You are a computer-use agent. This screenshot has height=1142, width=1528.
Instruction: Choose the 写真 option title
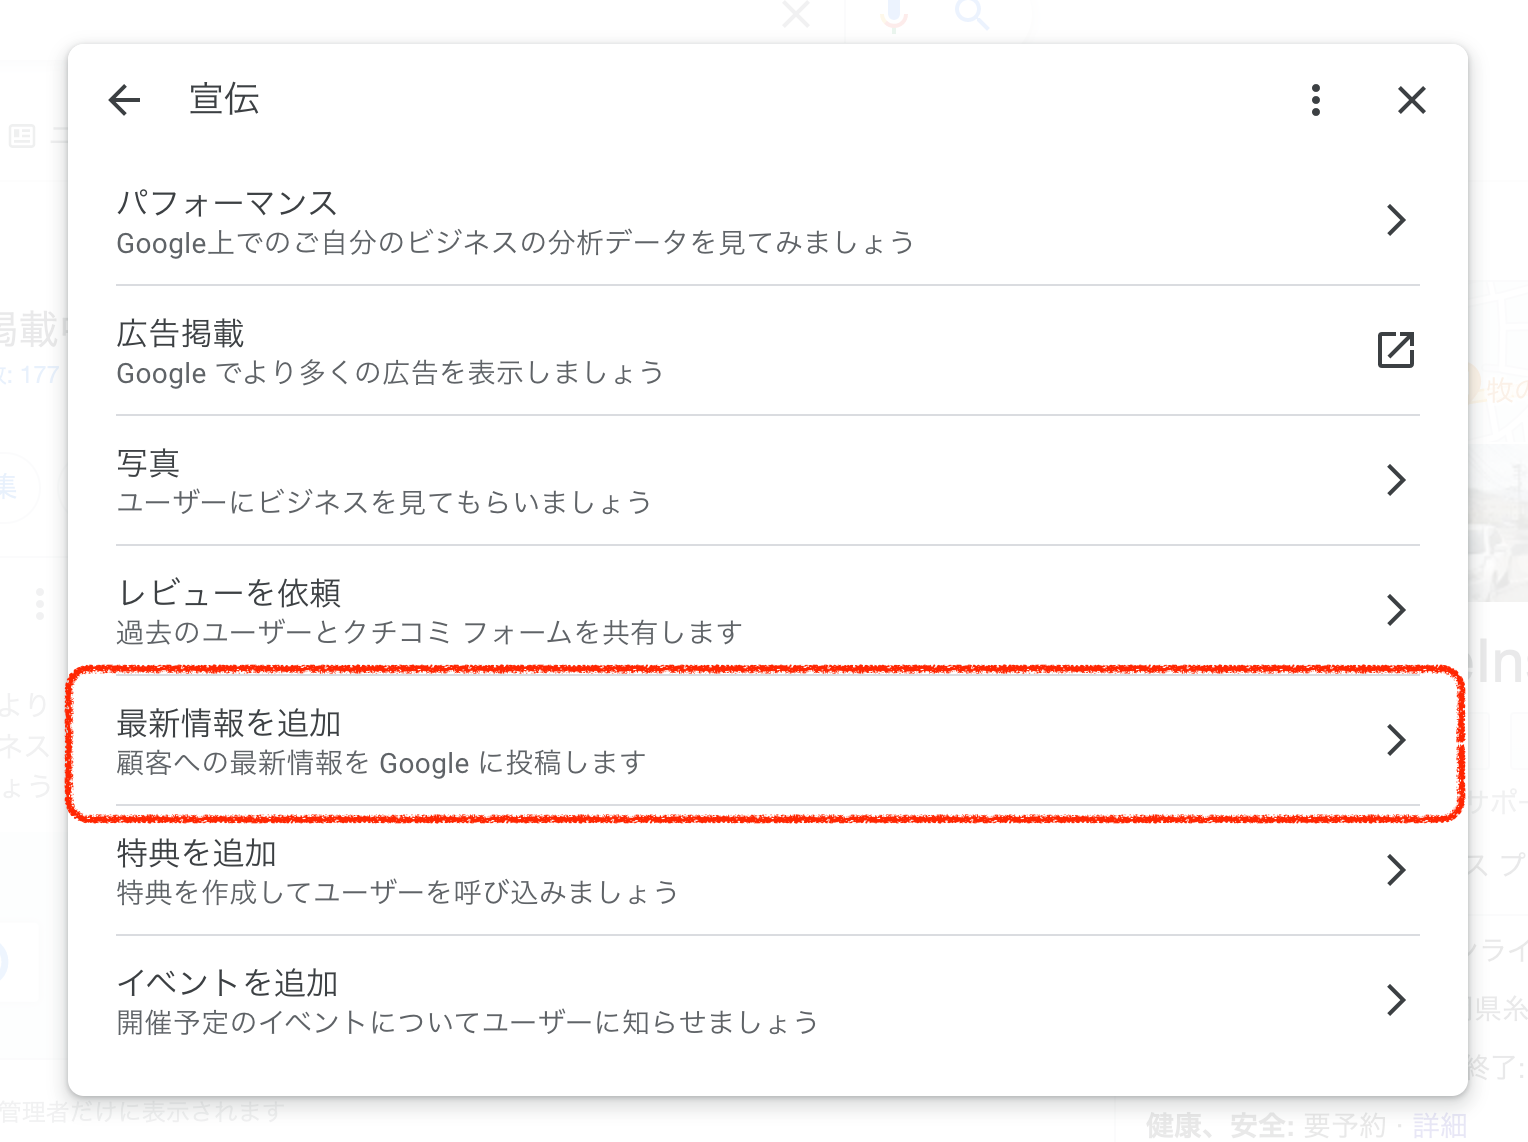pos(148,463)
